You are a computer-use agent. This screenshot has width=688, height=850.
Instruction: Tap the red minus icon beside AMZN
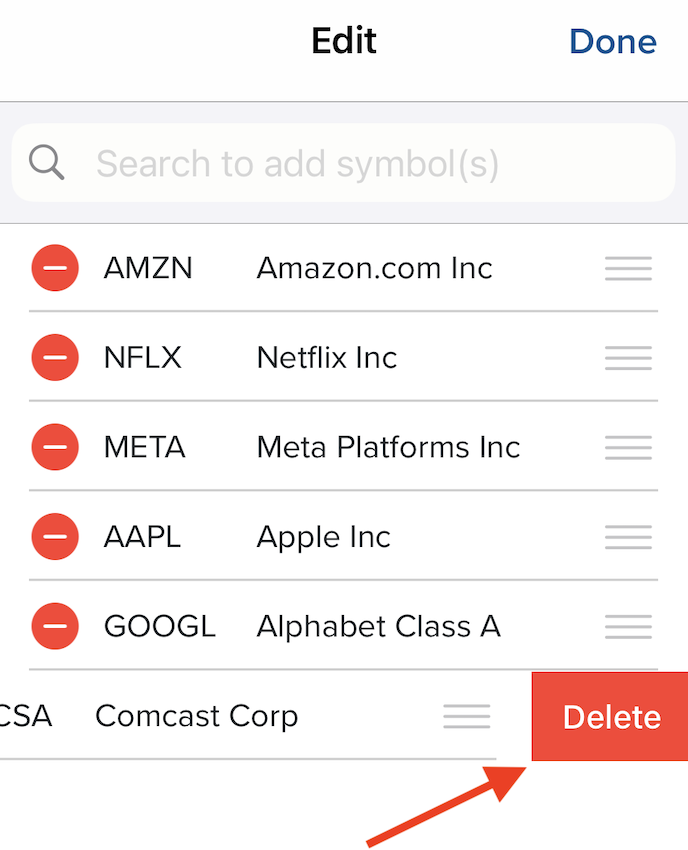[x=55, y=268]
